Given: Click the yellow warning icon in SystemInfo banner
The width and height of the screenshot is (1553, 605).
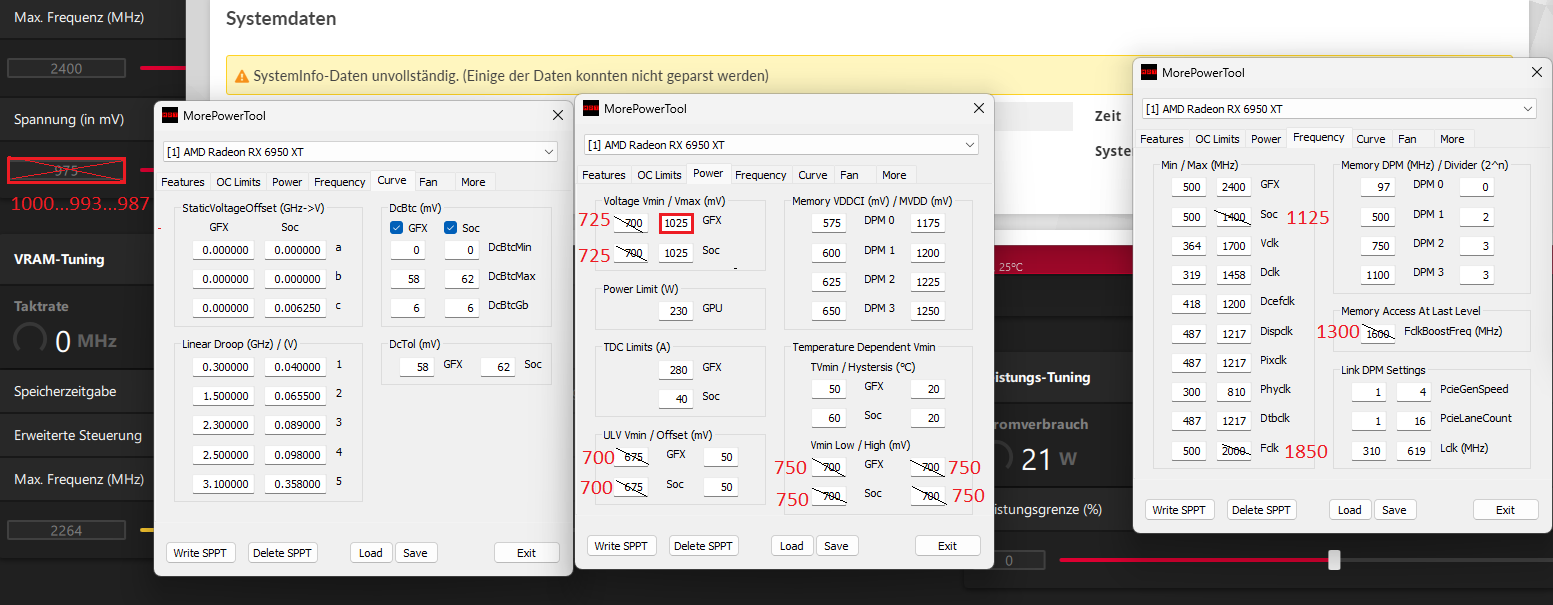Looking at the screenshot, I should [242, 76].
